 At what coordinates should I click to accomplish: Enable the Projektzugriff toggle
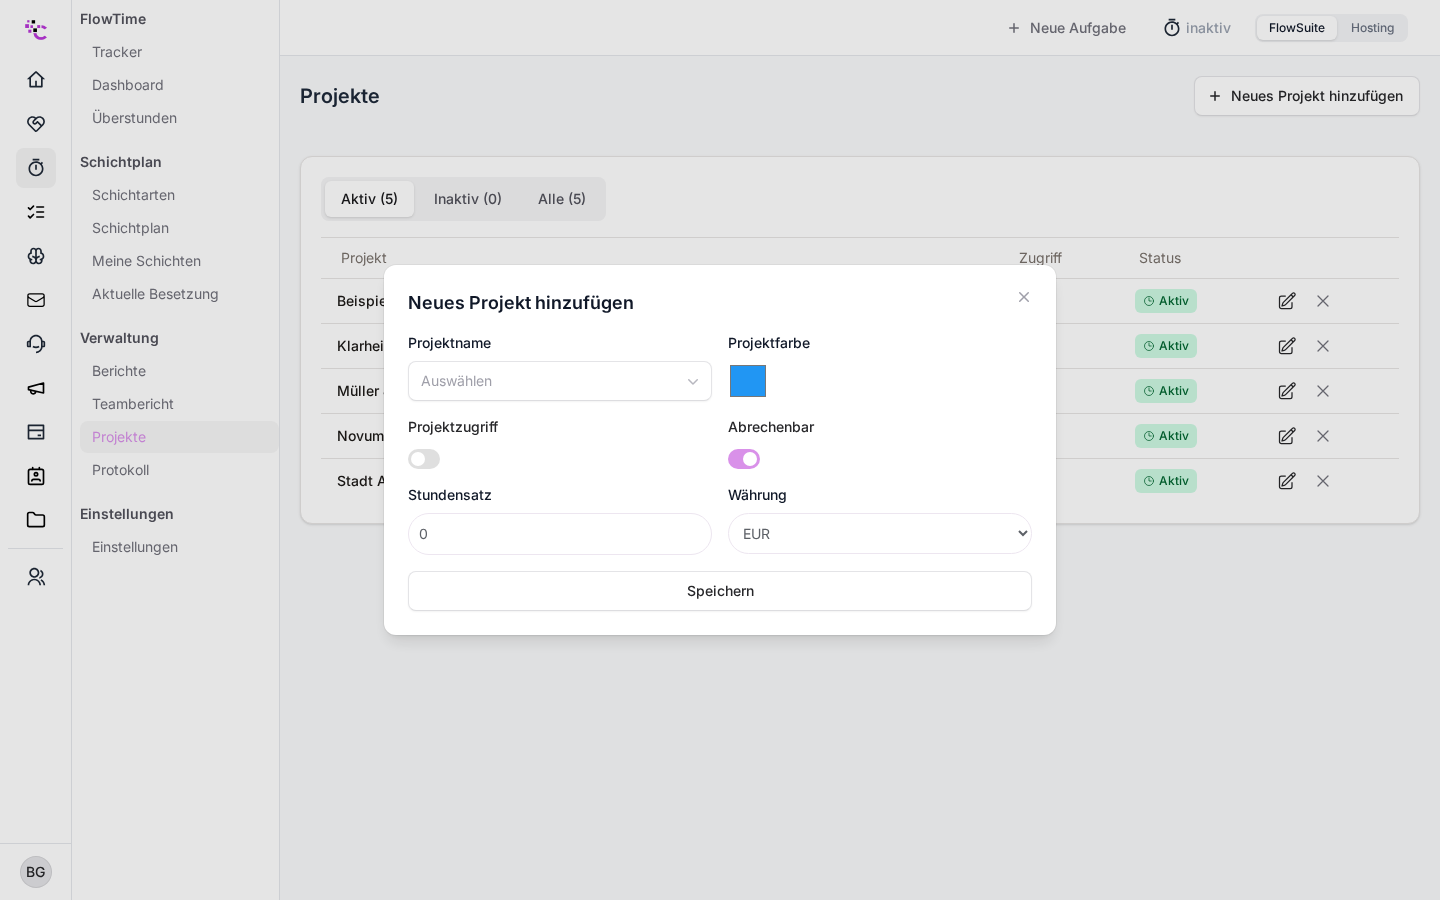pos(424,459)
